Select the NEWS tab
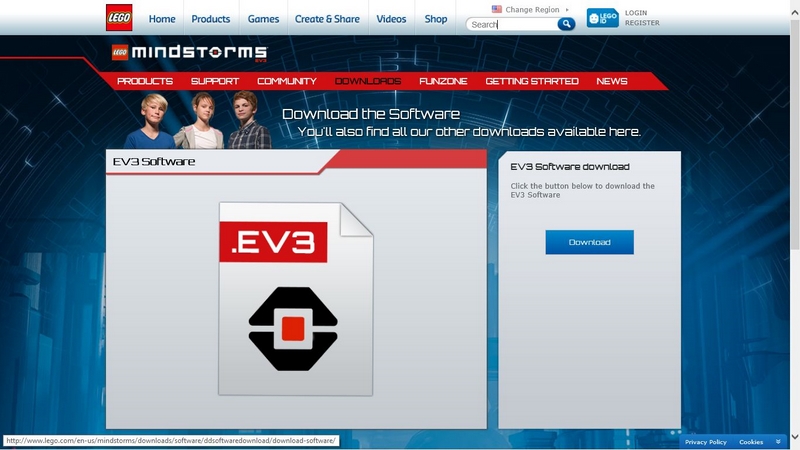Image resolution: width=800 pixels, height=450 pixels. [612, 81]
